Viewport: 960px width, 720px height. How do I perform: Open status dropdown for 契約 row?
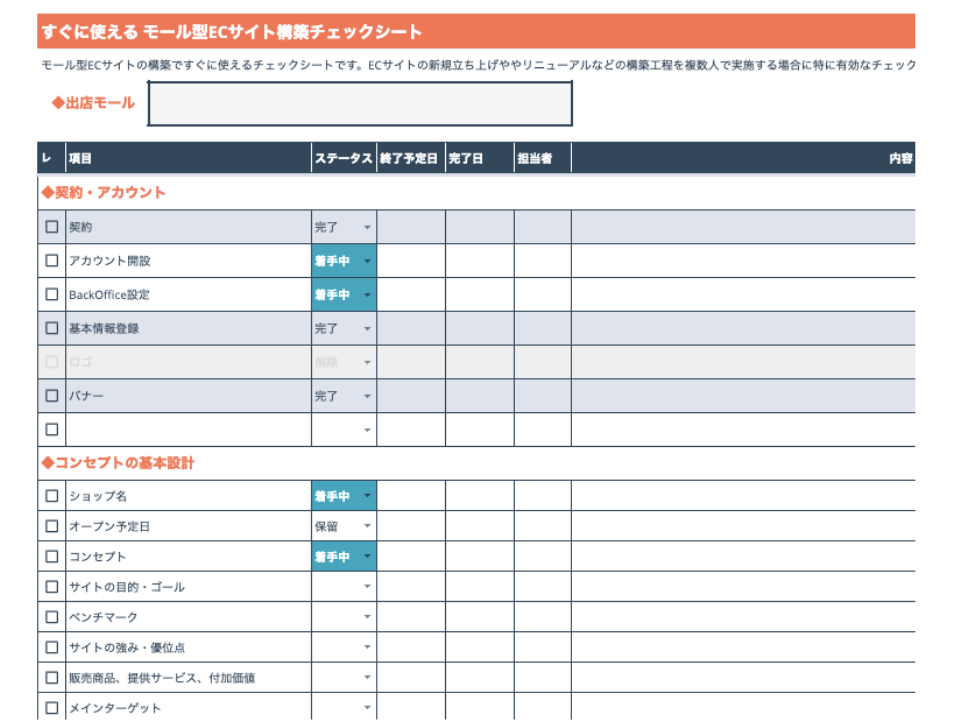(367, 228)
